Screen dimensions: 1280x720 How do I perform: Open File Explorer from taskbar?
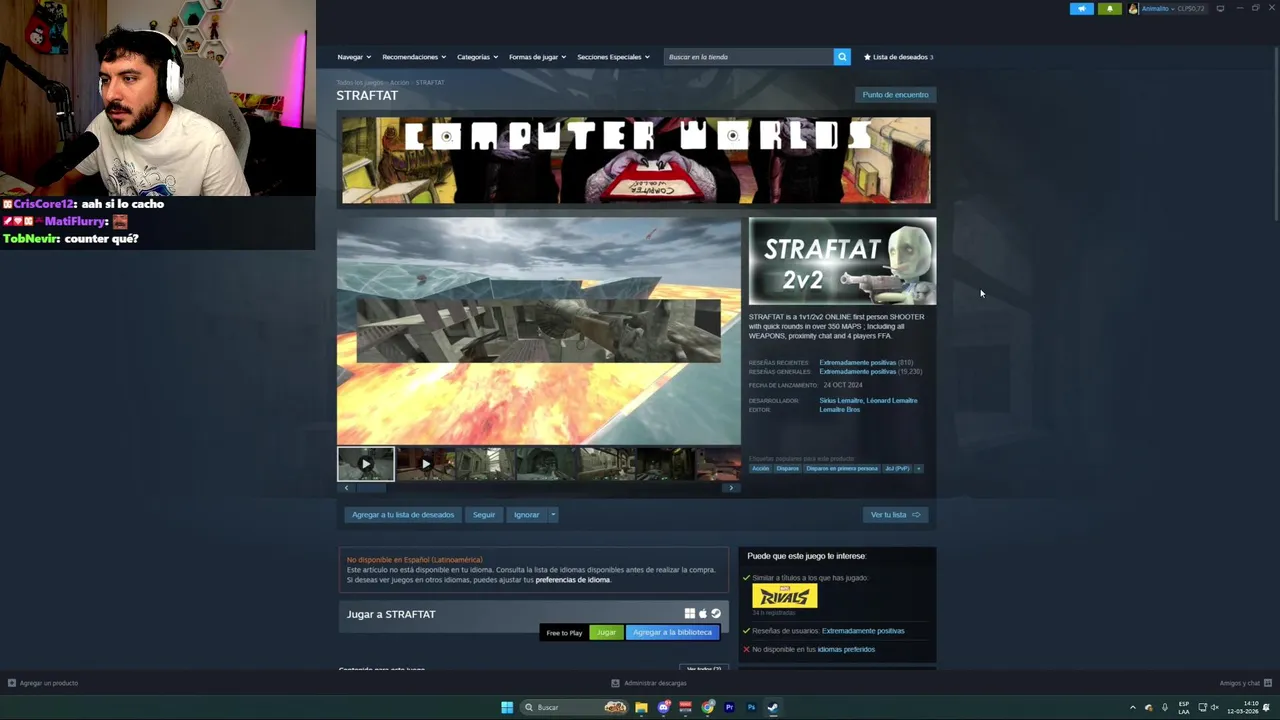(x=641, y=707)
